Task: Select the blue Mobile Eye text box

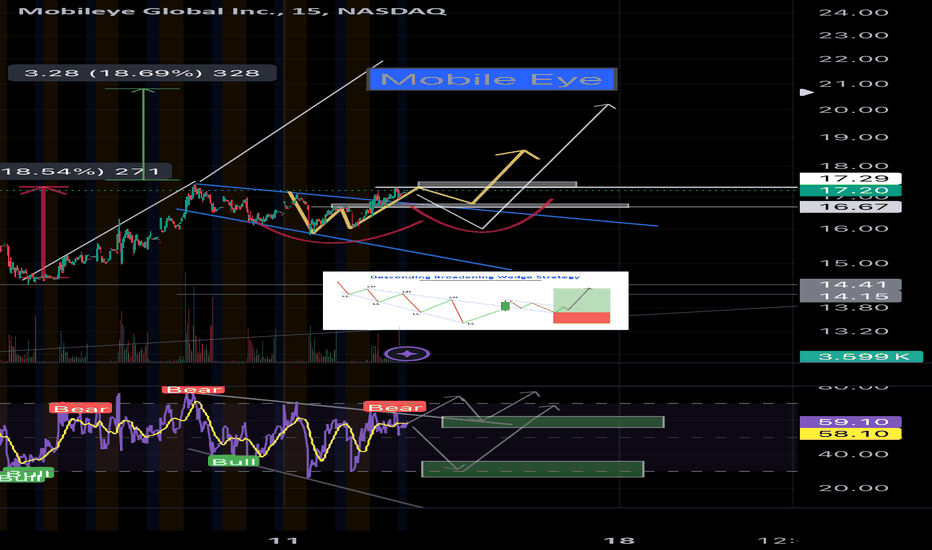Action: pyautogui.click(x=492, y=79)
